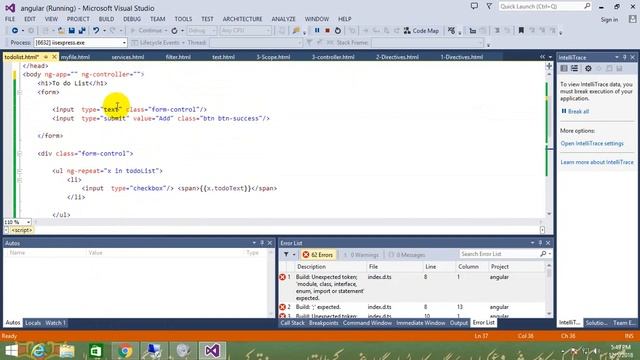
Task: Pin the Error List panel
Action: (540, 243)
